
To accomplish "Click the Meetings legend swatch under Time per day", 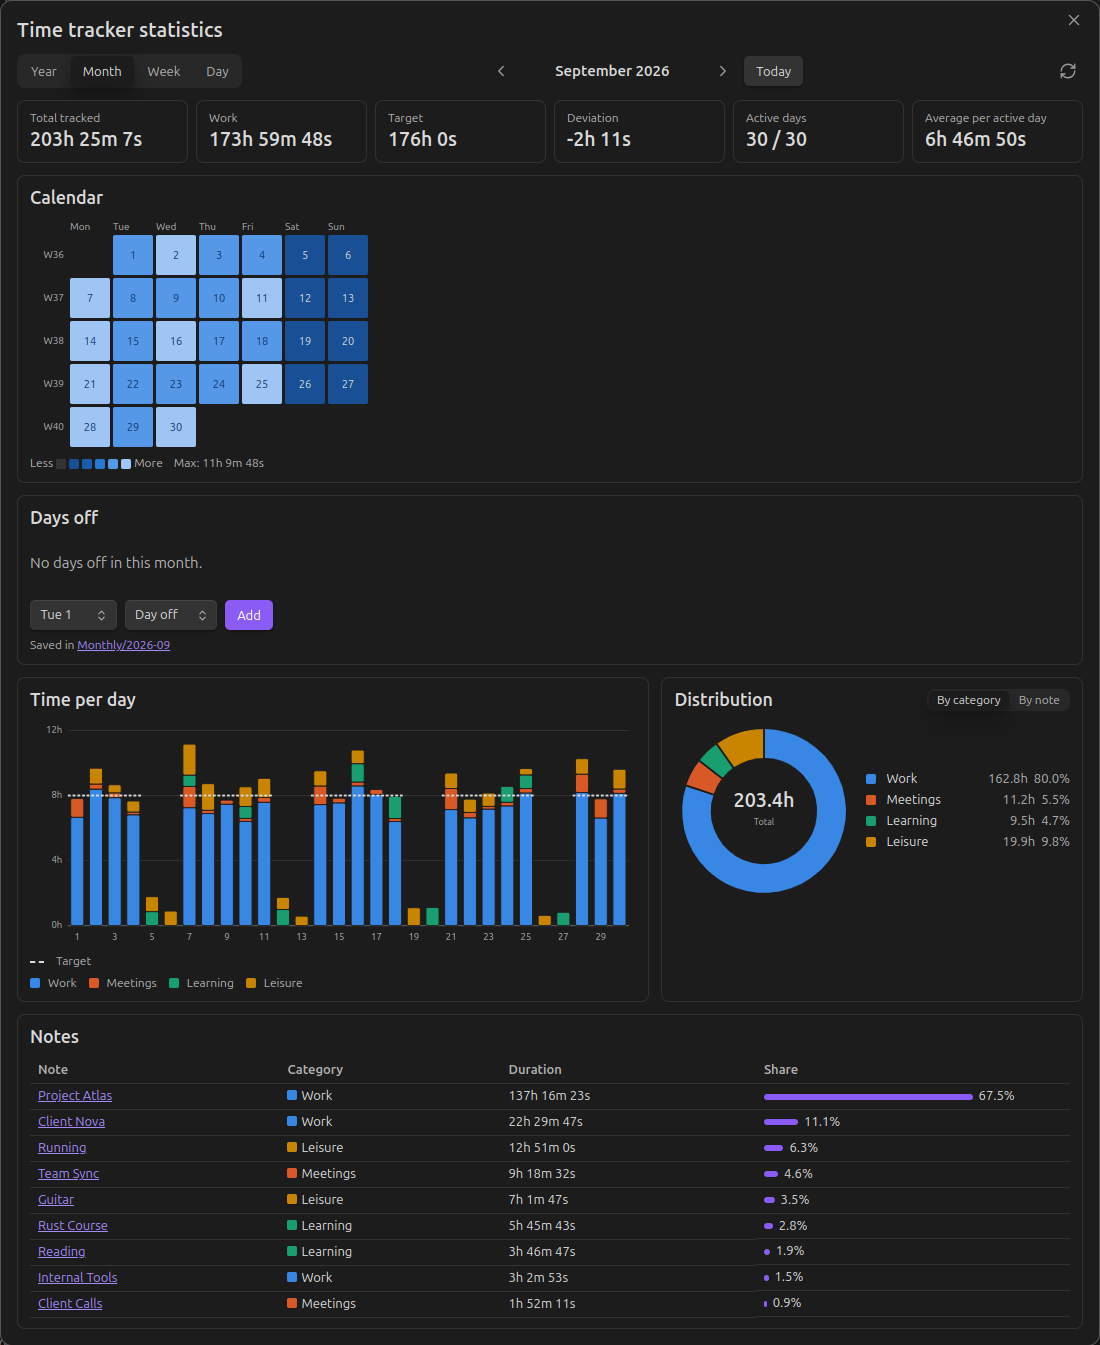I will click(x=94, y=983).
